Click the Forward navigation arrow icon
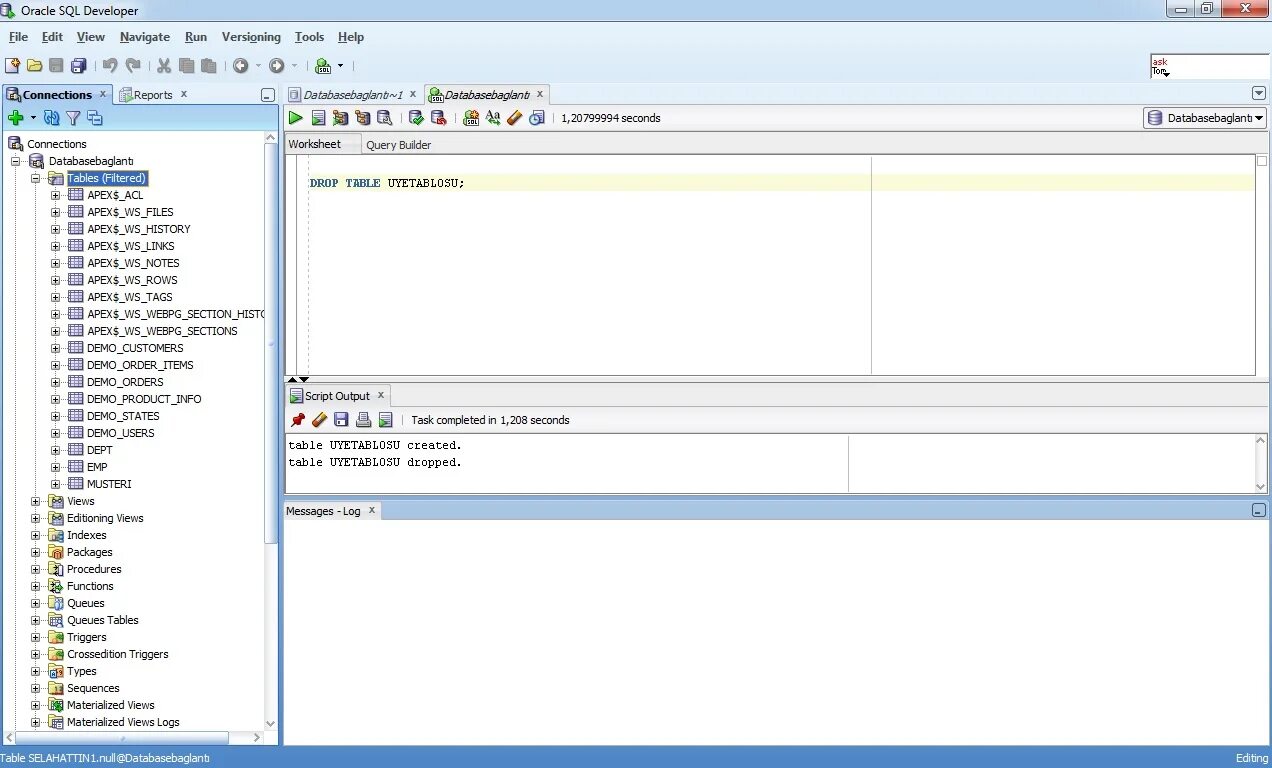The height and width of the screenshot is (768, 1272). point(276,66)
